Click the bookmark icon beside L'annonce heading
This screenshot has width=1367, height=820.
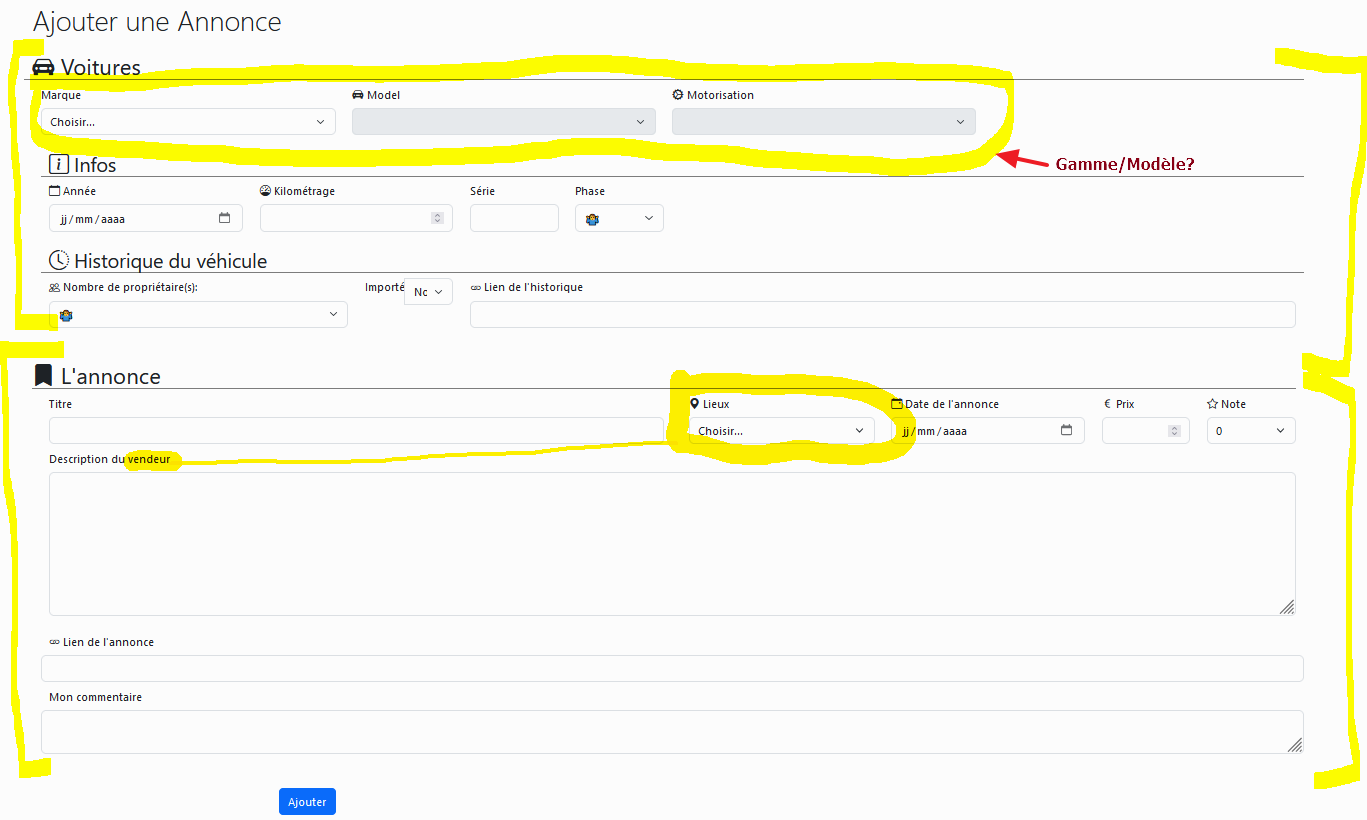pos(43,376)
